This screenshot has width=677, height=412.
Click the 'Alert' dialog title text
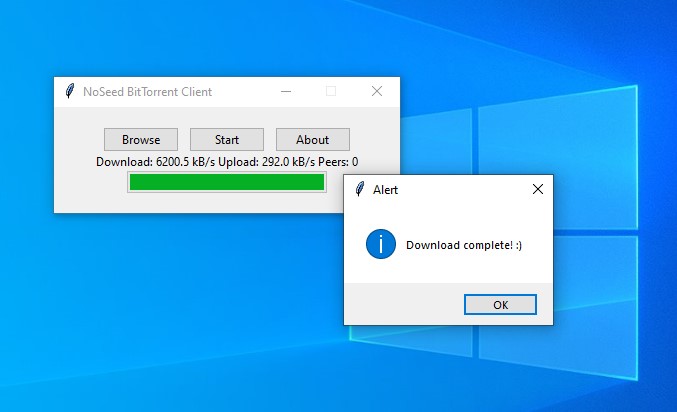(x=385, y=190)
